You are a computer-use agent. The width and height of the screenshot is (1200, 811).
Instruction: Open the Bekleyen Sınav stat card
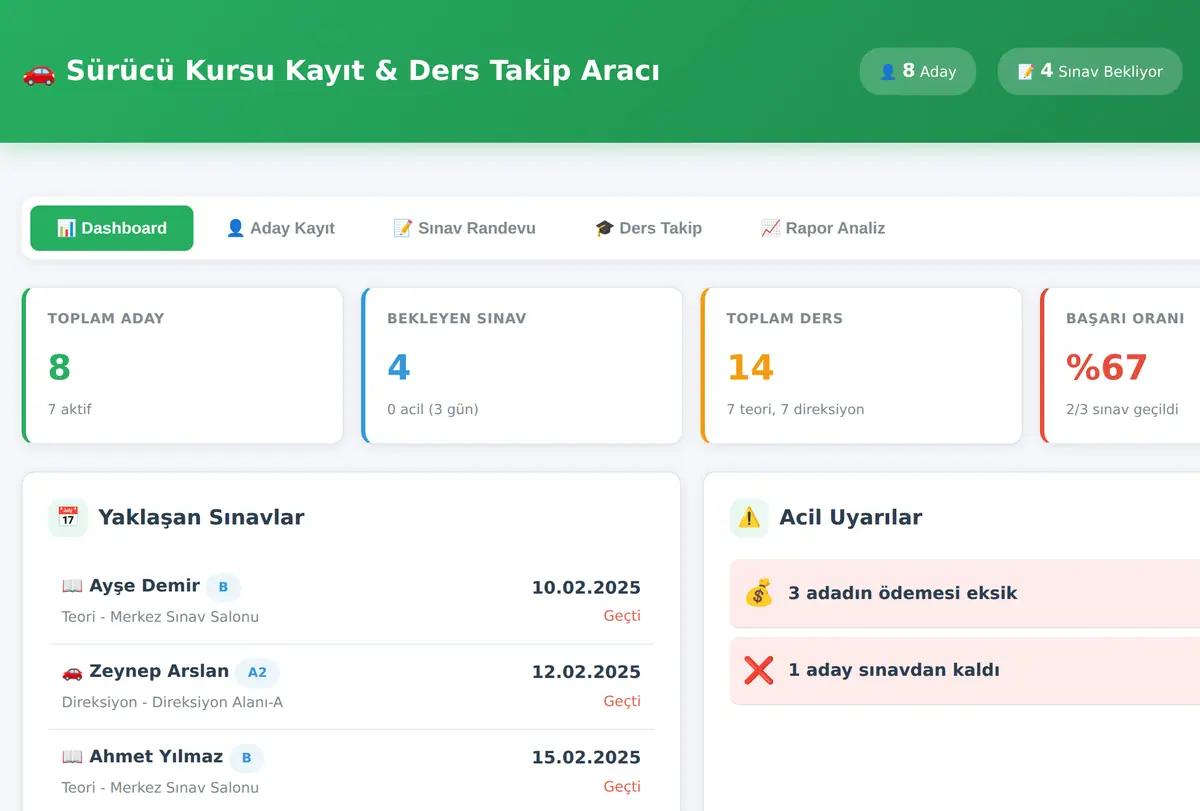(x=522, y=366)
